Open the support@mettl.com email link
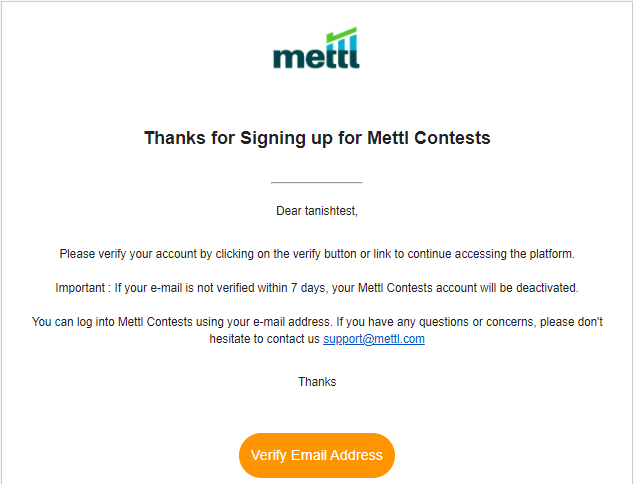This screenshot has height=484, width=633. coord(374,339)
